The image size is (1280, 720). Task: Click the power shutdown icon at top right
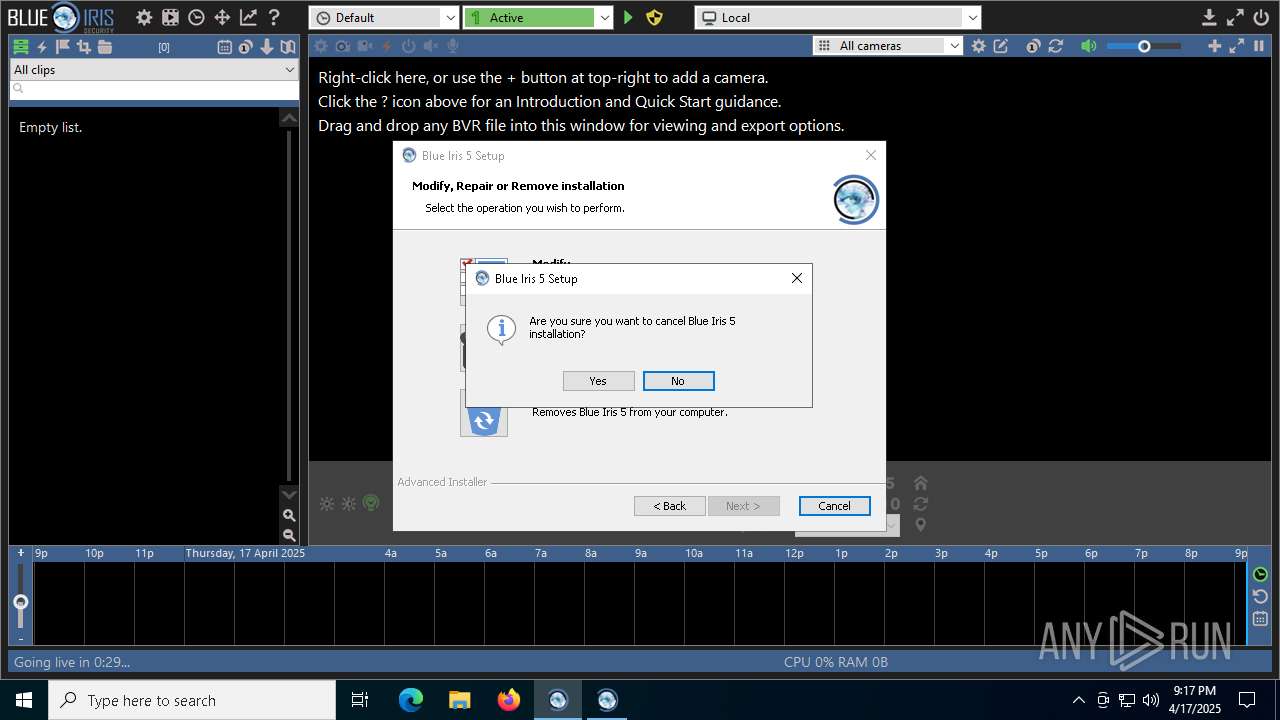coord(1260,17)
